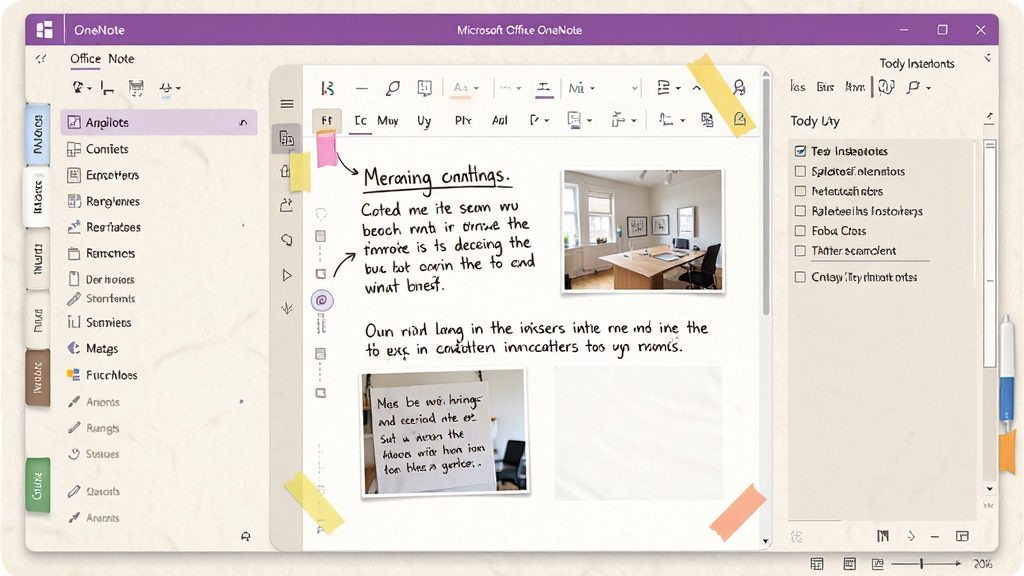Open the OneNote app grid icon
The height and width of the screenshot is (576, 1024).
[44, 29]
